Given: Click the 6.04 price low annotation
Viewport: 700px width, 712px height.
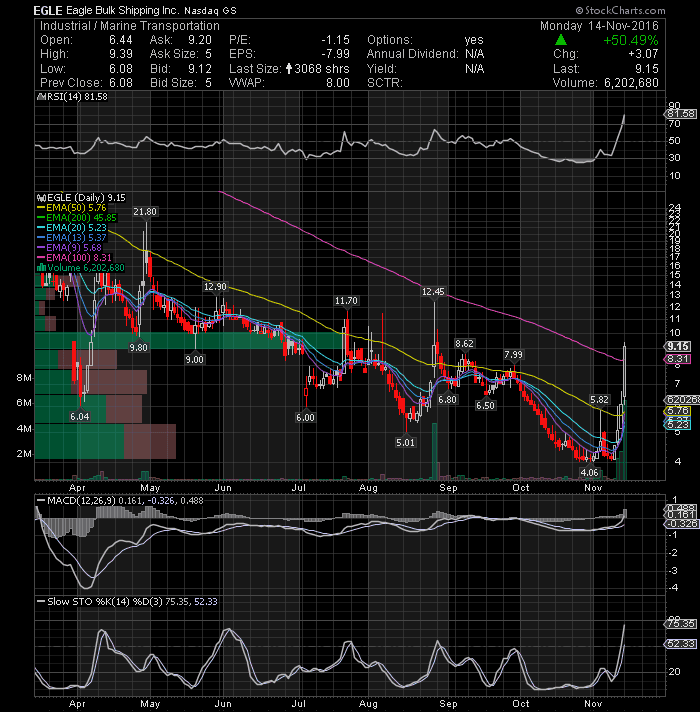Looking at the screenshot, I should (79, 416).
